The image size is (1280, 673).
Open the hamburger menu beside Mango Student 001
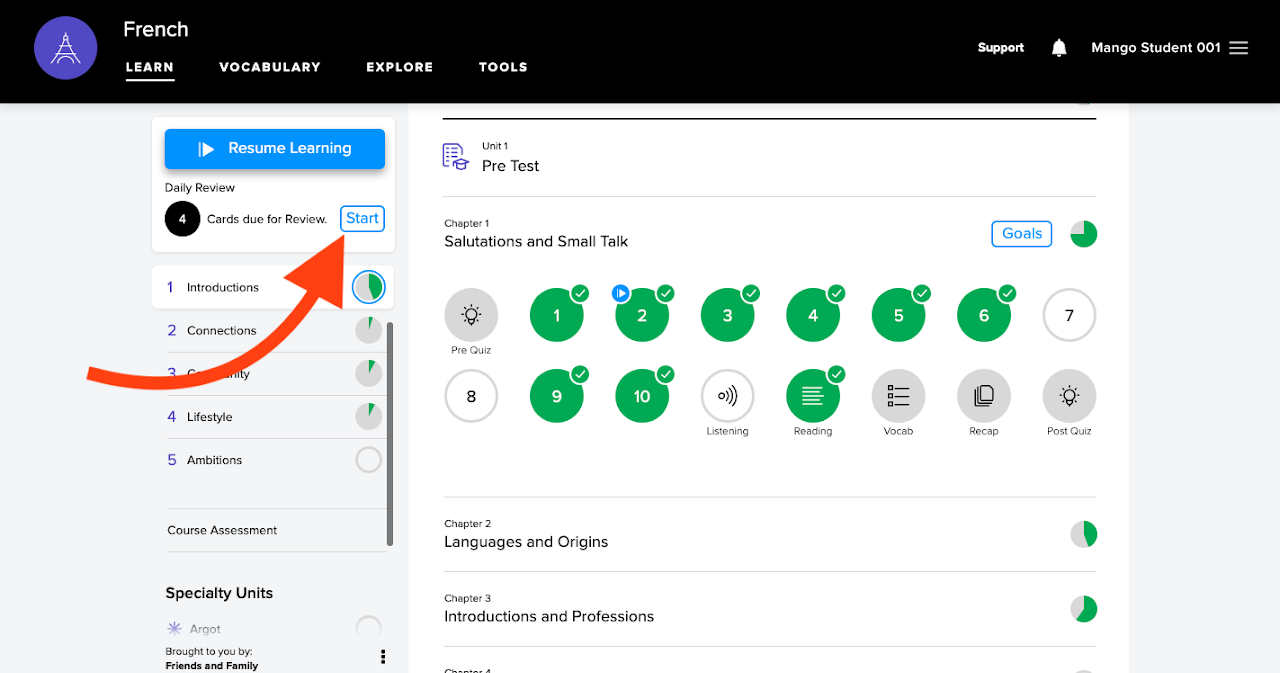coord(1239,48)
